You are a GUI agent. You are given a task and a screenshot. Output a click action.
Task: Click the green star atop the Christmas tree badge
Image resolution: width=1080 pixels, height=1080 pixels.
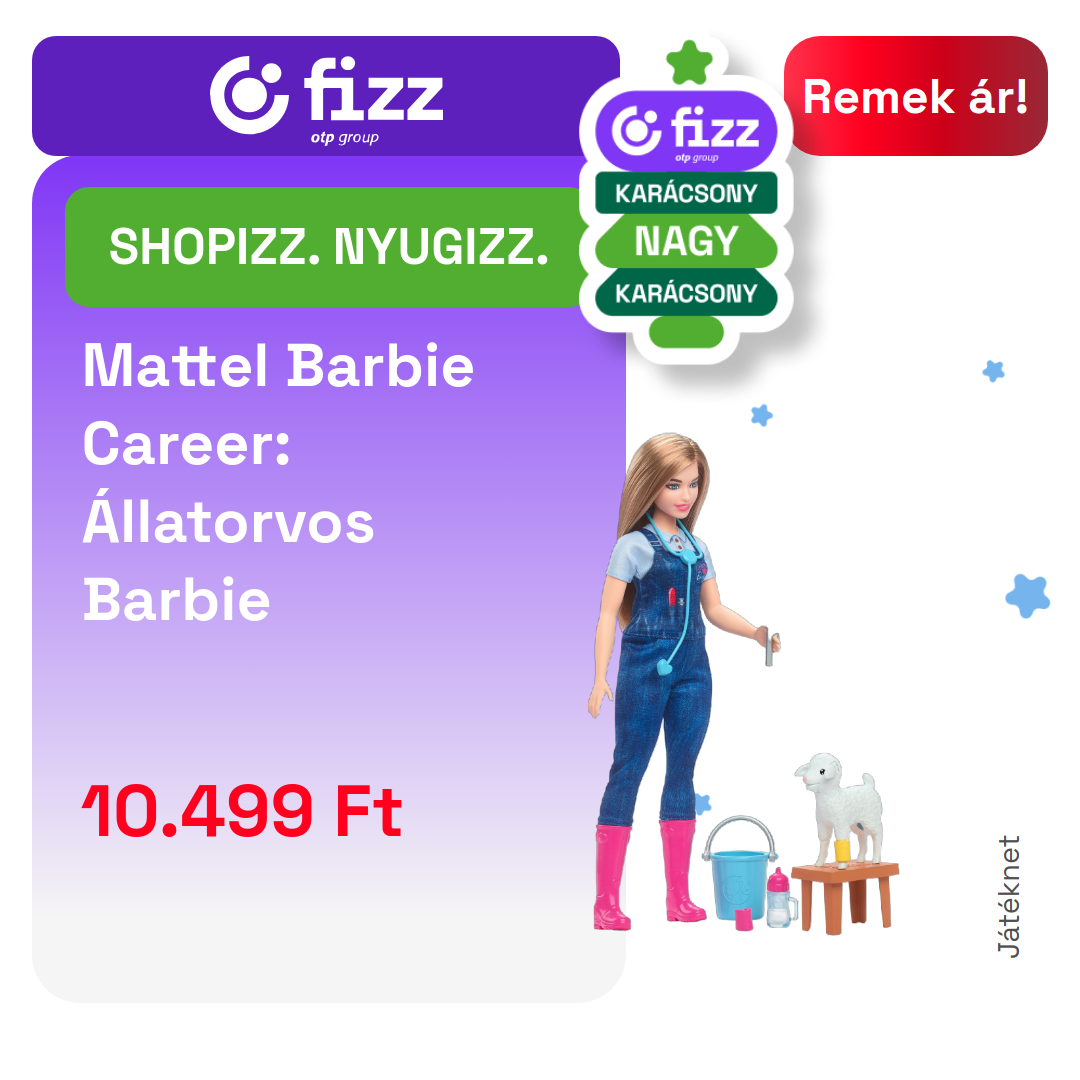pyautogui.click(x=689, y=63)
